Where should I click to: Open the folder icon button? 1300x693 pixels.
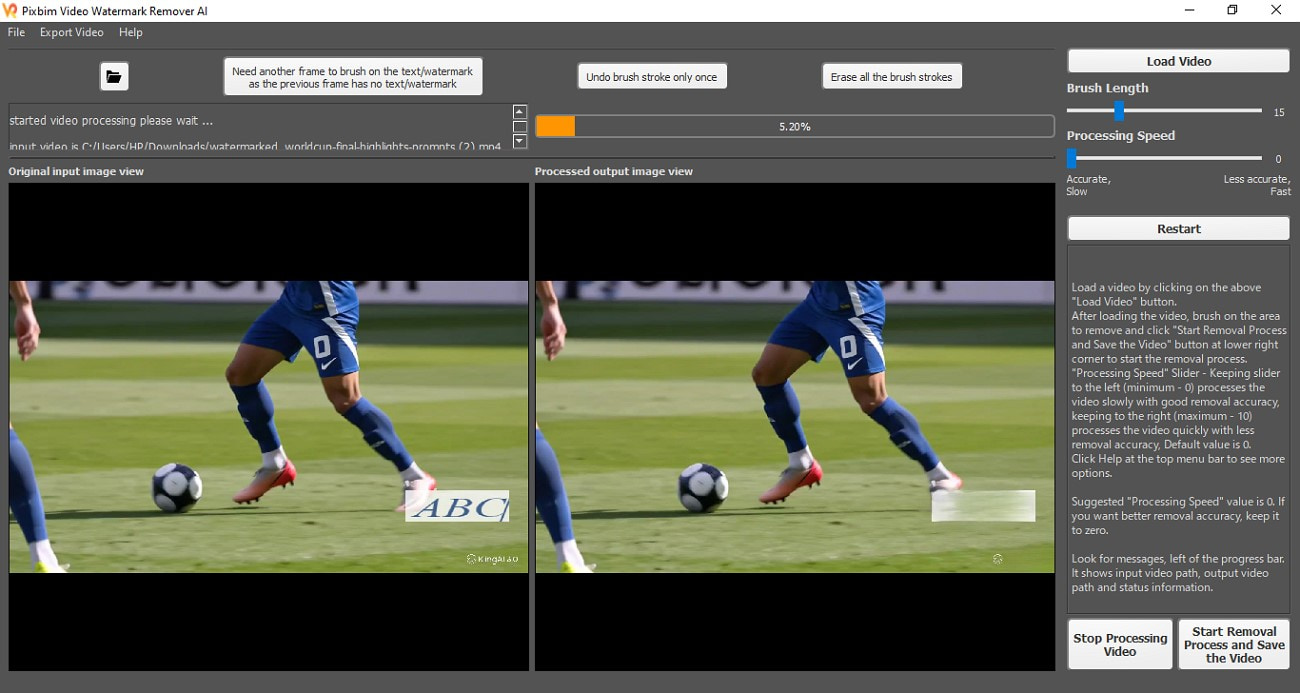point(114,76)
